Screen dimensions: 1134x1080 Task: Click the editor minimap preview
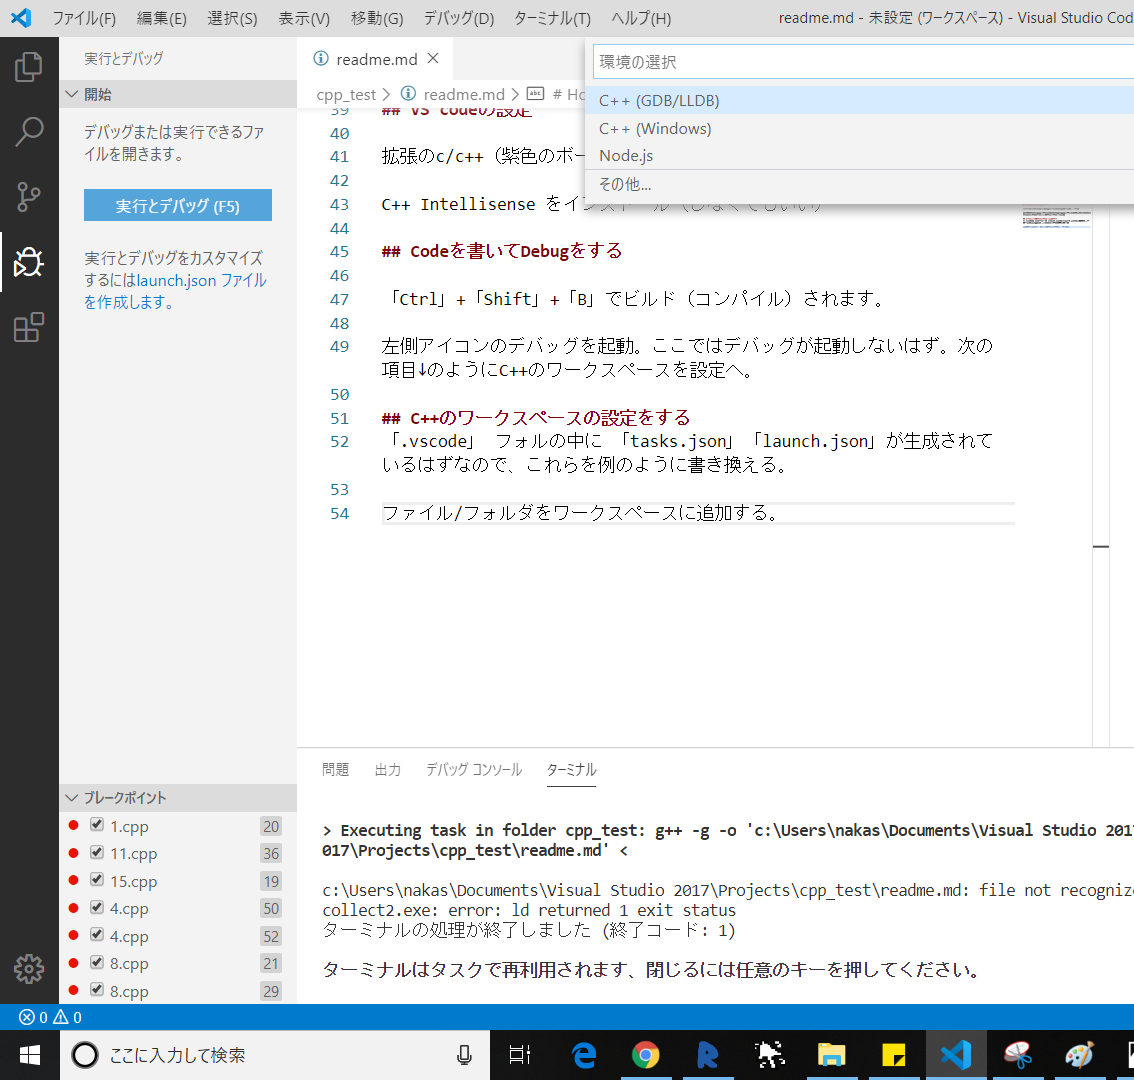tap(1057, 218)
